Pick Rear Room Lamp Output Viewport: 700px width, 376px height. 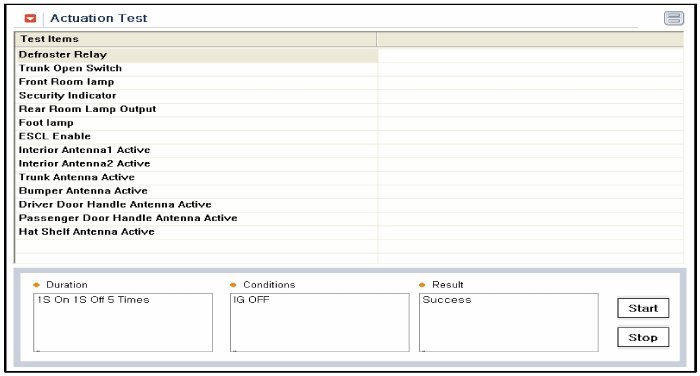(x=196, y=109)
